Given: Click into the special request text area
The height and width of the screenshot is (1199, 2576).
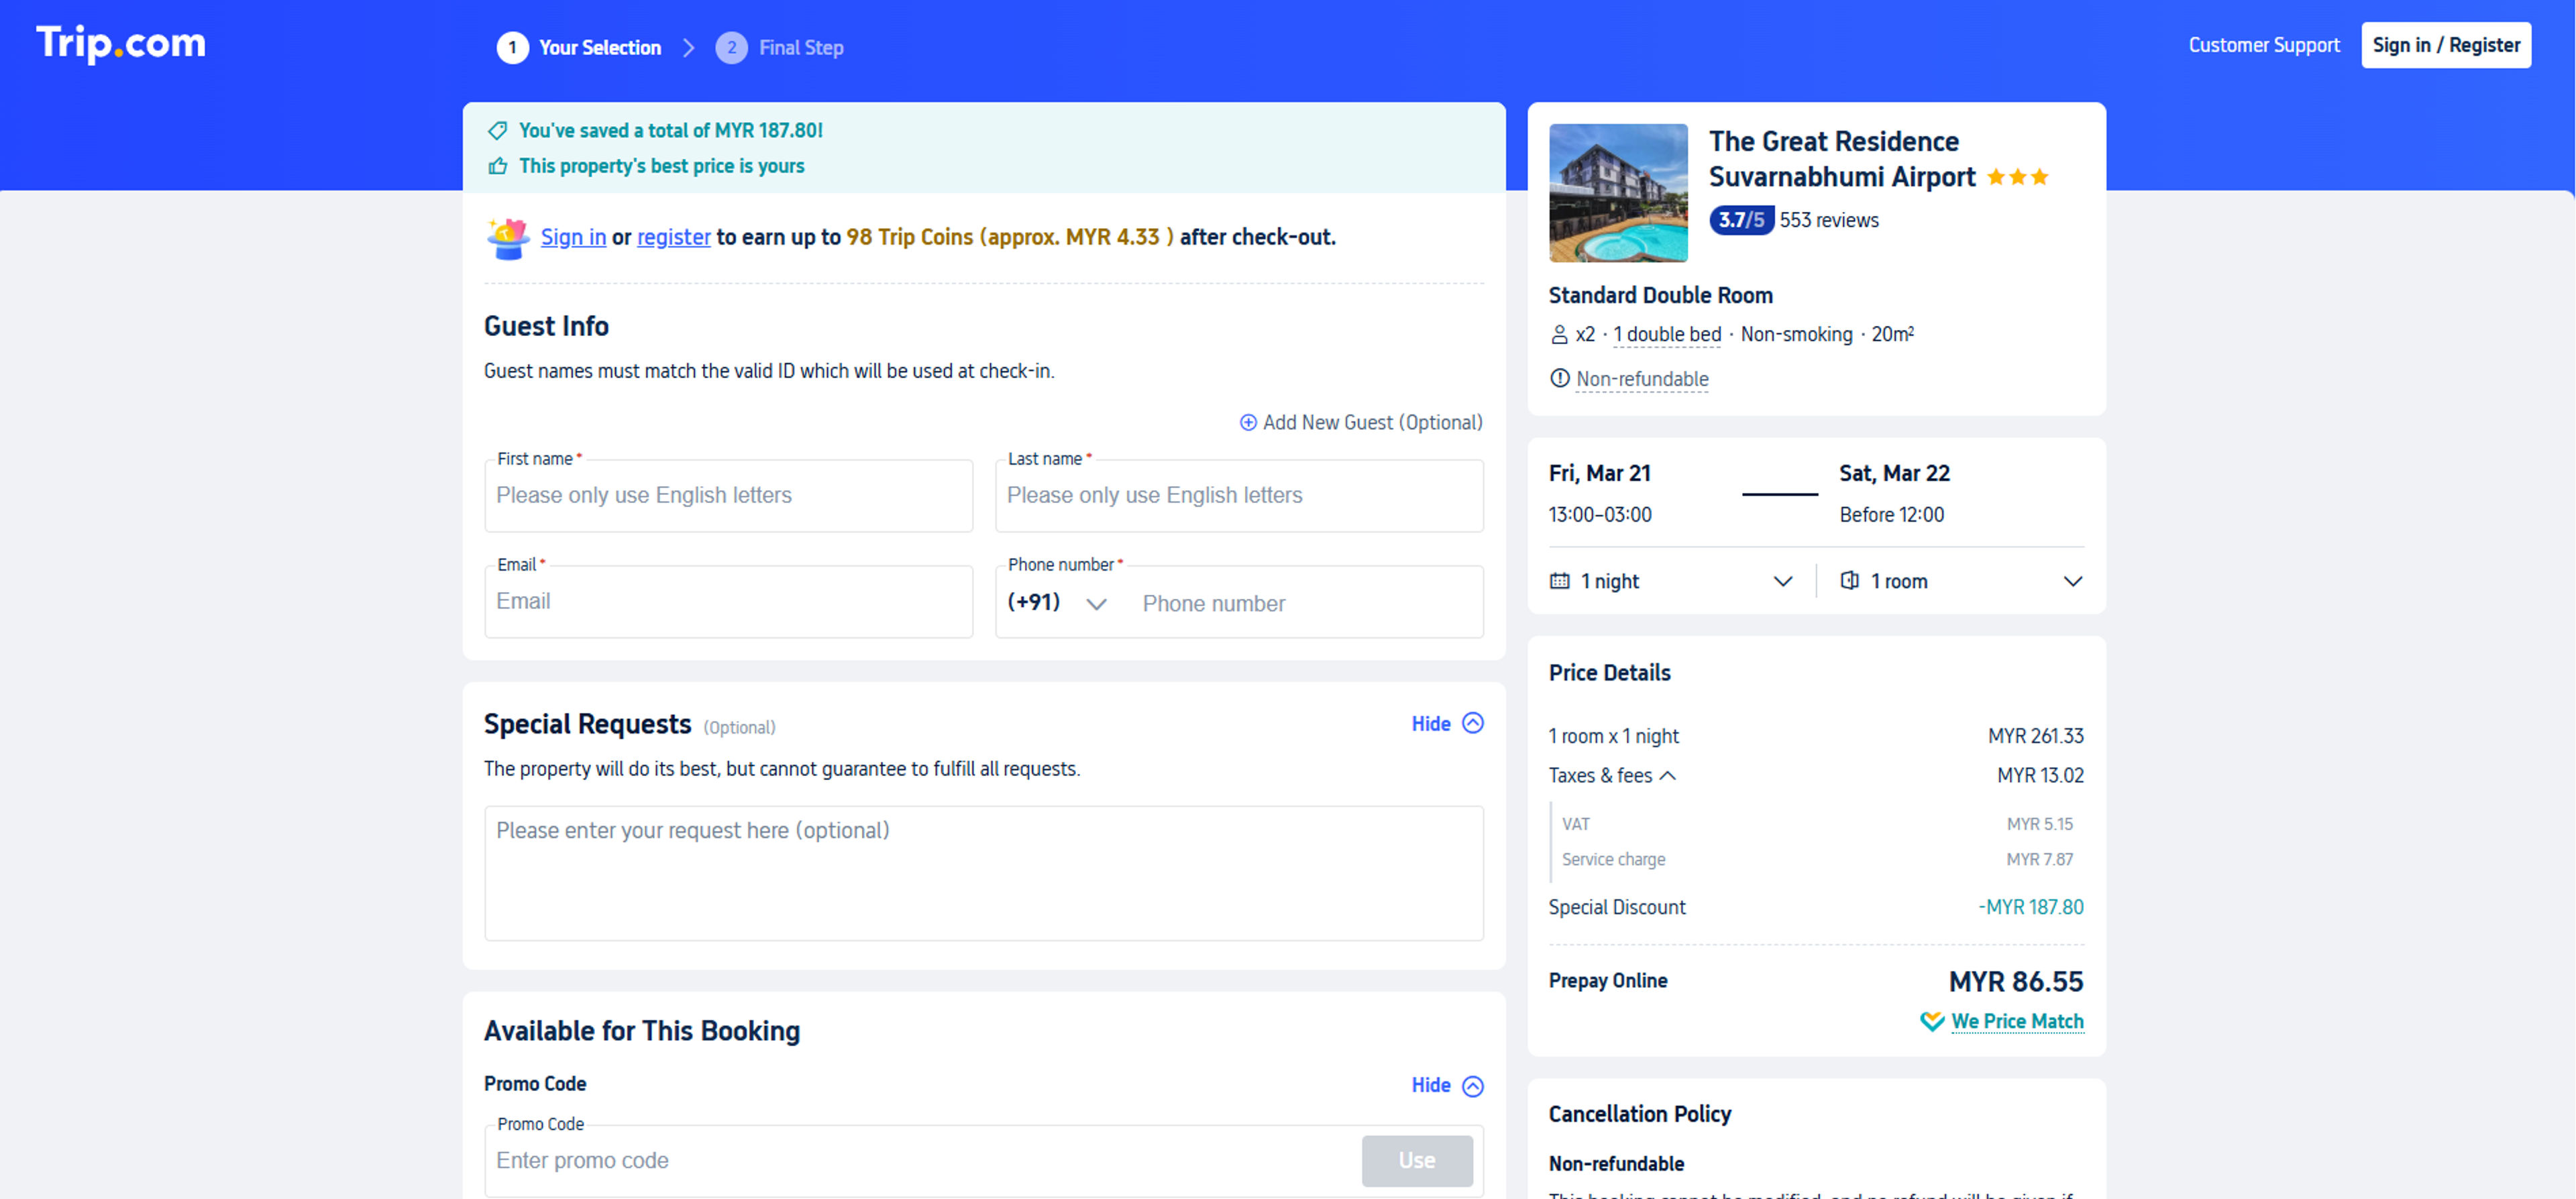Looking at the screenshot, I should click(x=984, y=873).
